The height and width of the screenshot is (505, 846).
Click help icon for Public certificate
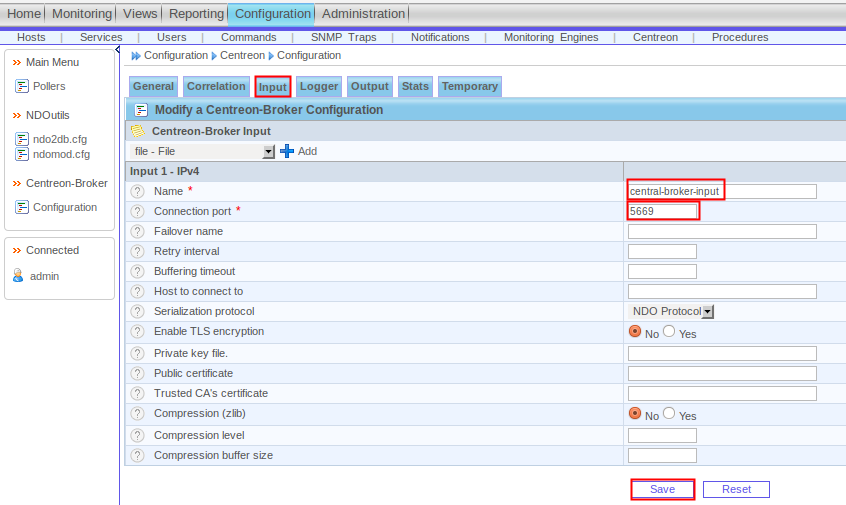click(138, 373)
